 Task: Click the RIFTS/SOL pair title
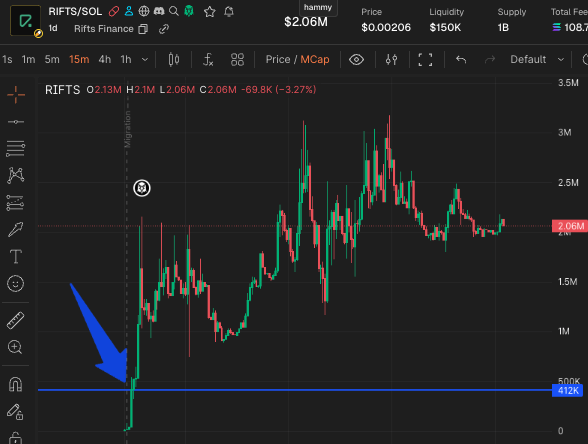coord(75,12)
